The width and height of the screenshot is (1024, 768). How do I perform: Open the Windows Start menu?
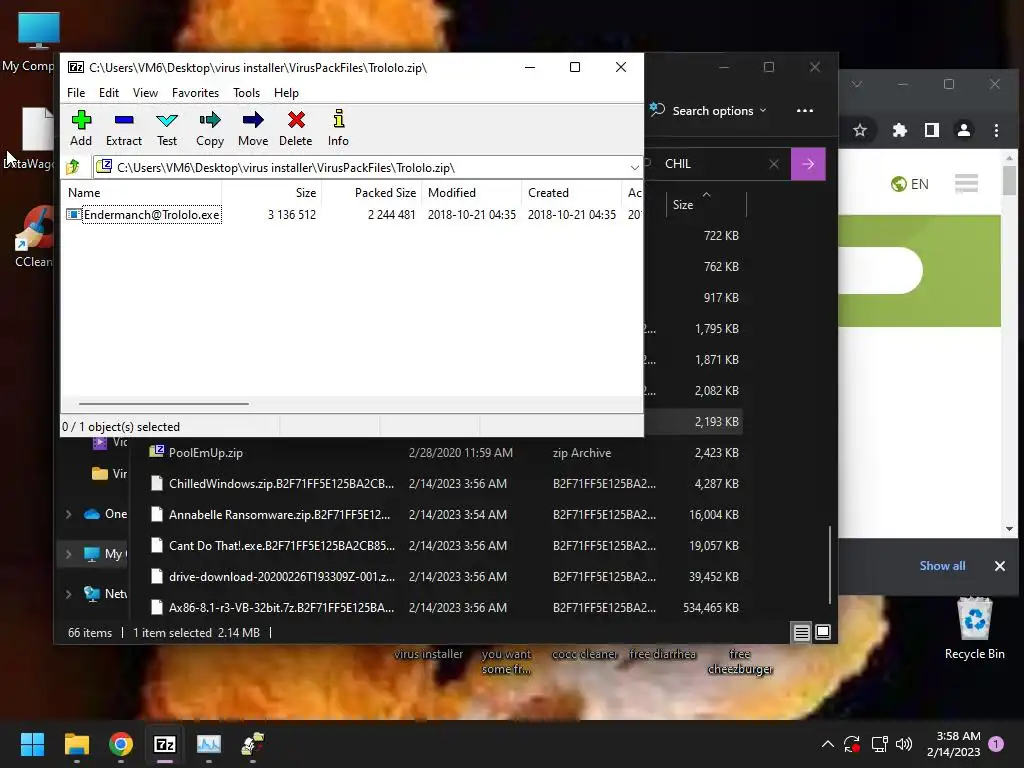[x=32, y=744]
